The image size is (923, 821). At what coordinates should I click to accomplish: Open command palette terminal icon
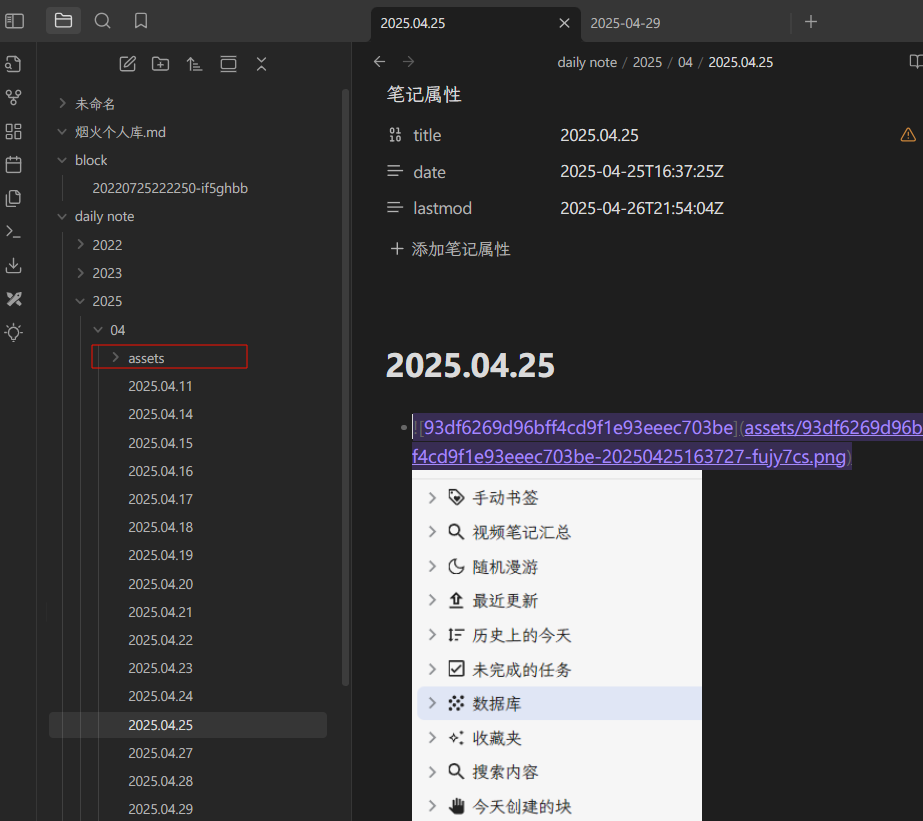tap(14, 231)
